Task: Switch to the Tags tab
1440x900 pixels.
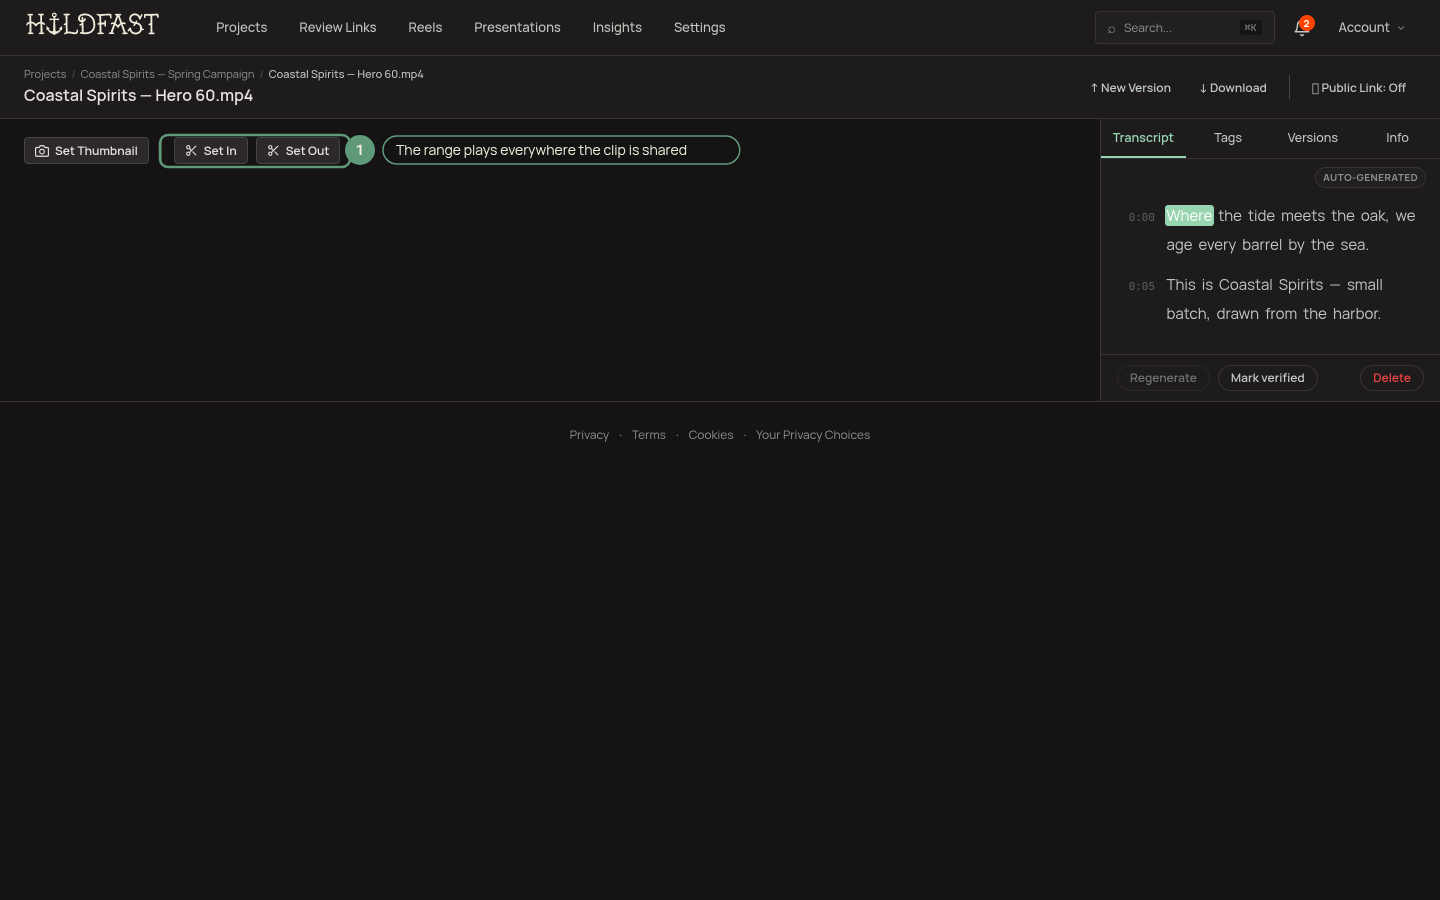Action: (1228, 138)
